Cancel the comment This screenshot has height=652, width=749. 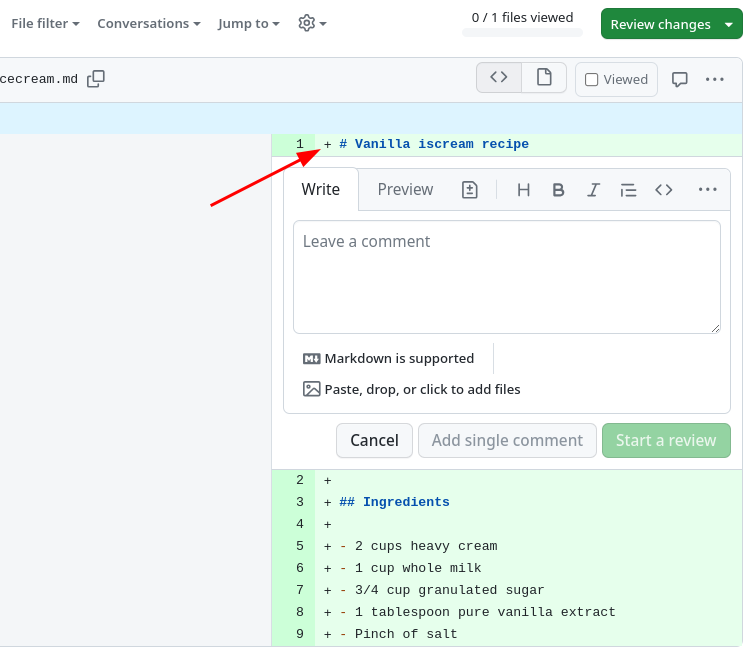point(374,440)
